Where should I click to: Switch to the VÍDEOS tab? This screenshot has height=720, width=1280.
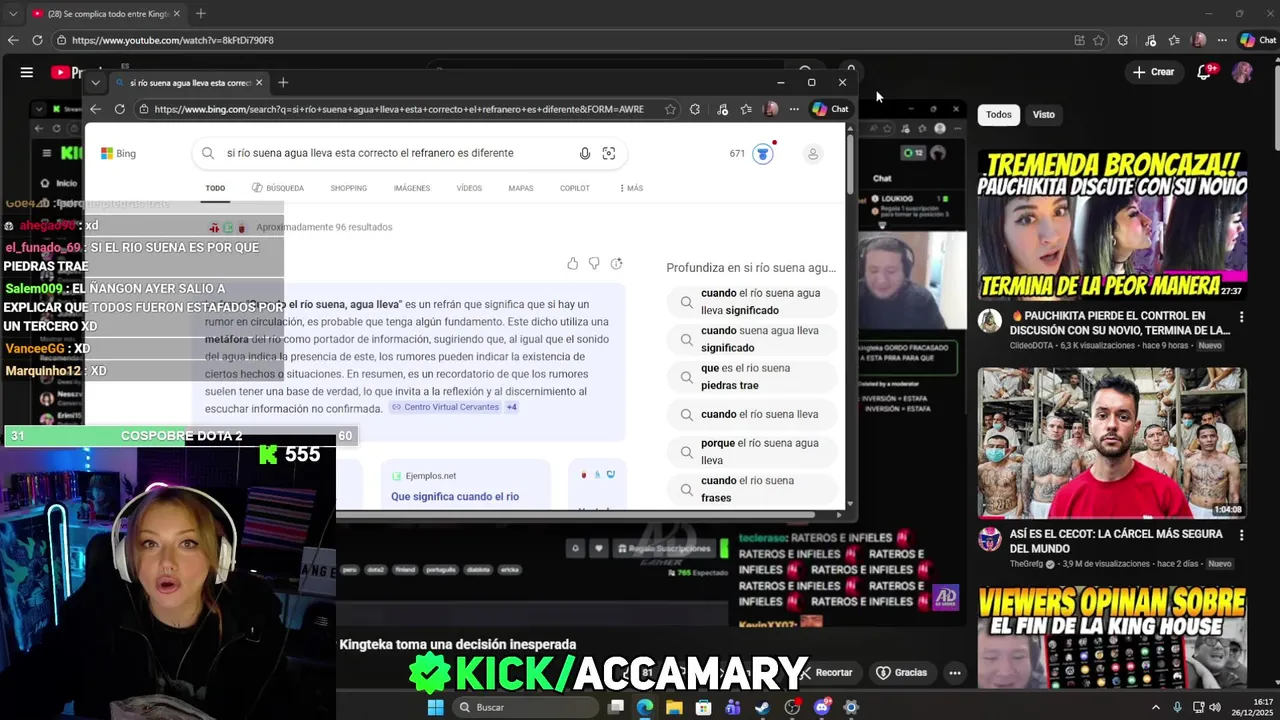click(x=469, y=188)
